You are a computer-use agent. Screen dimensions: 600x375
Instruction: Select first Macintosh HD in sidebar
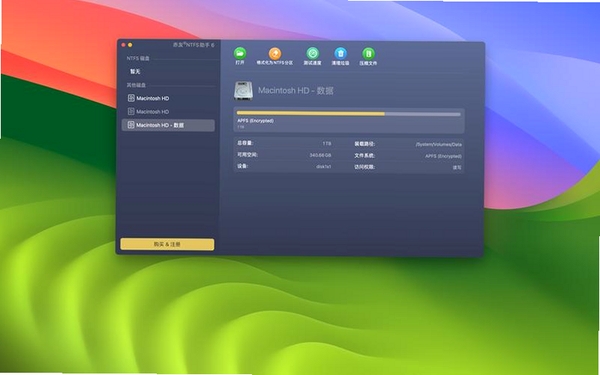tap(168, 98)
